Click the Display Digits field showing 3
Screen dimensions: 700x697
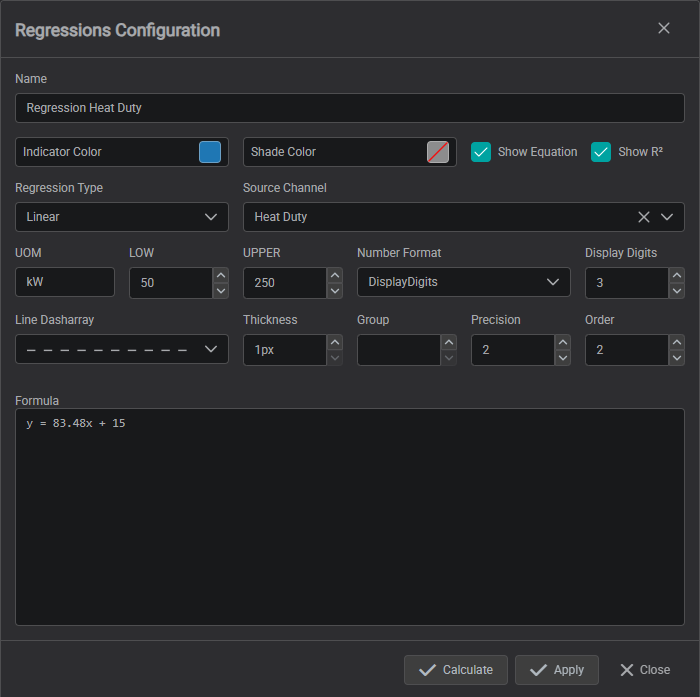pyautogui.click(x=627, y=283)
